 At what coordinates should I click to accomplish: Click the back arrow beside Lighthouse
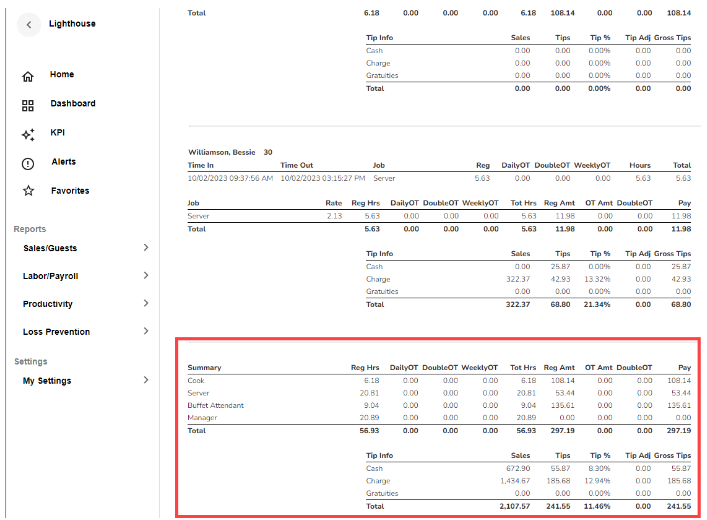[x=28, y=24]
